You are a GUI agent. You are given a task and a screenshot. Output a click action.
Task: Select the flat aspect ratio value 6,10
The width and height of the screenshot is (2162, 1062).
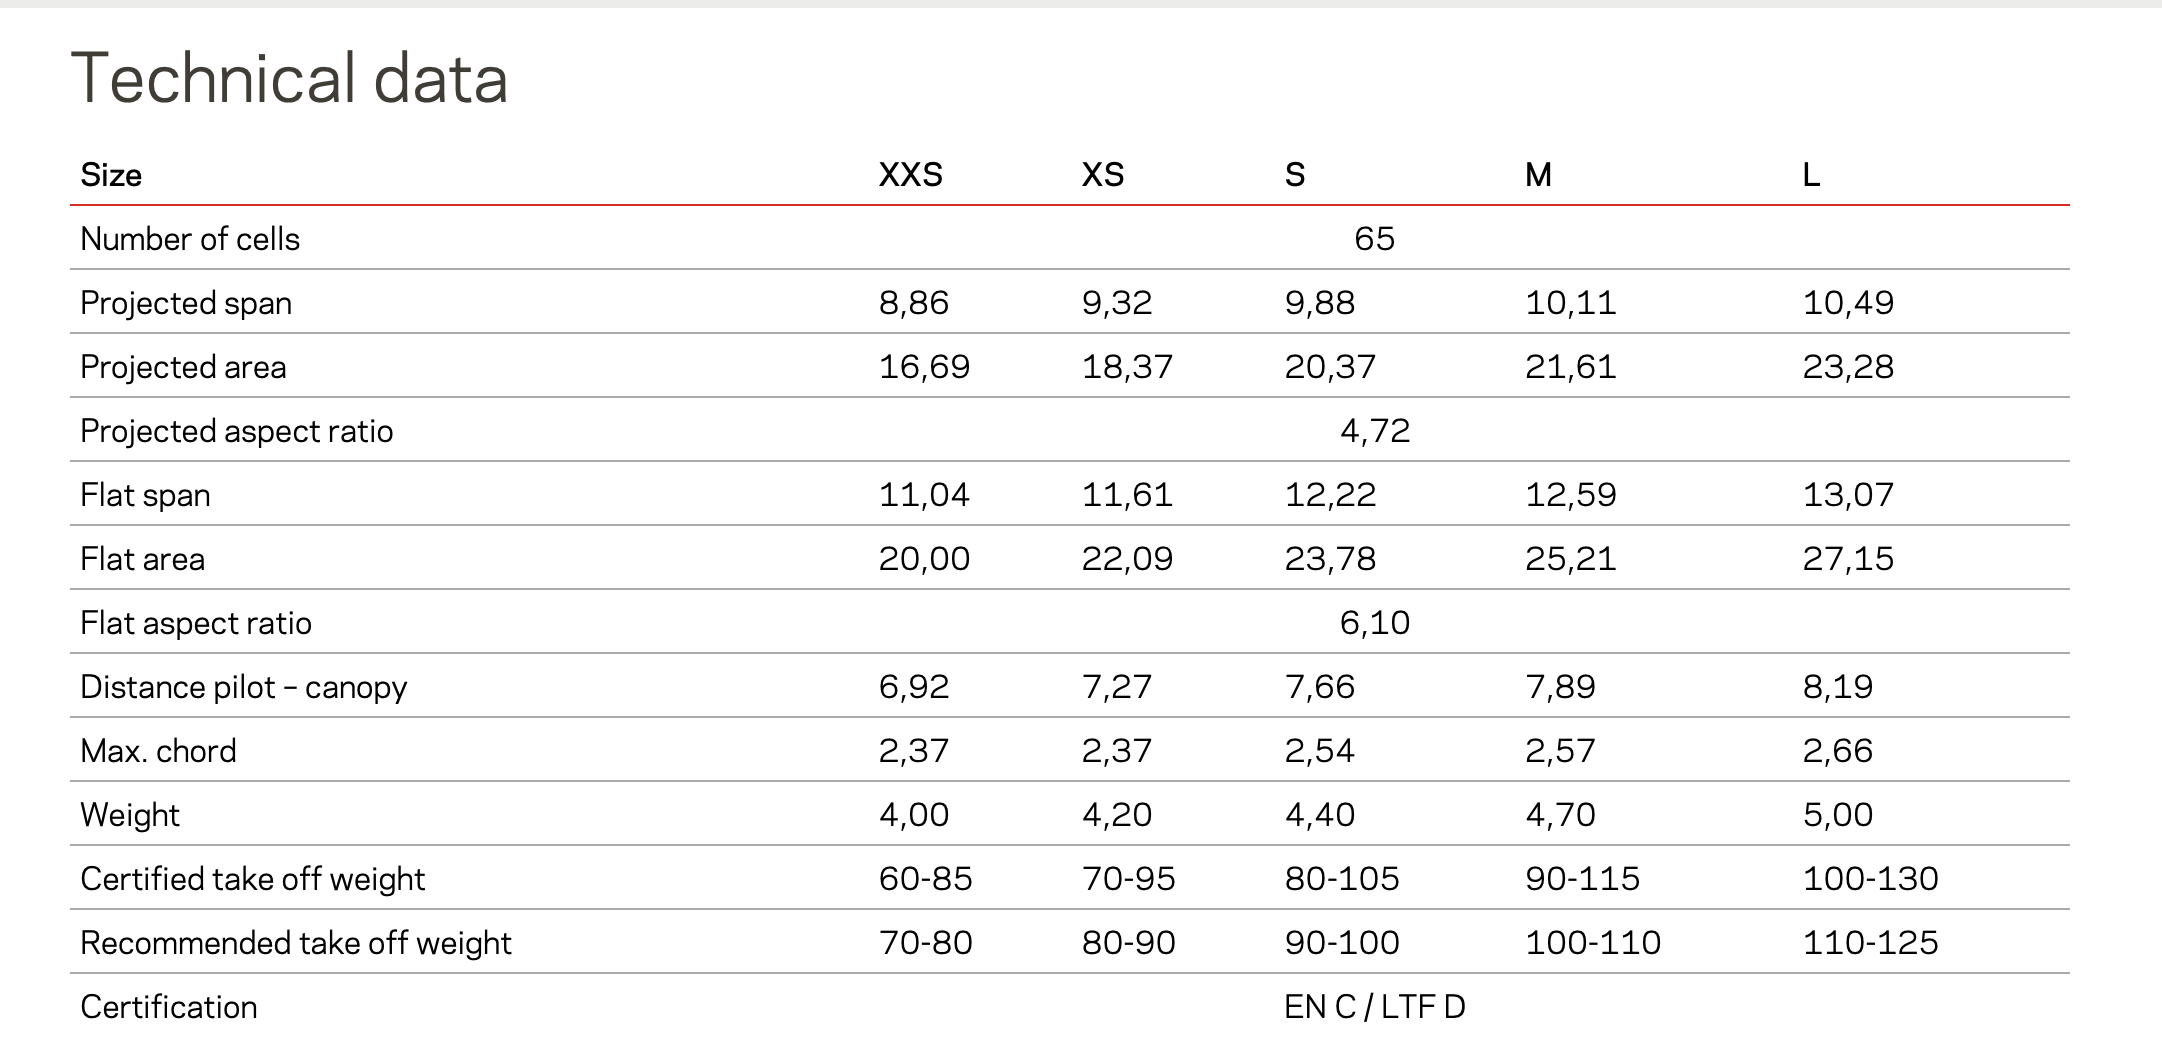(1374, 623)
